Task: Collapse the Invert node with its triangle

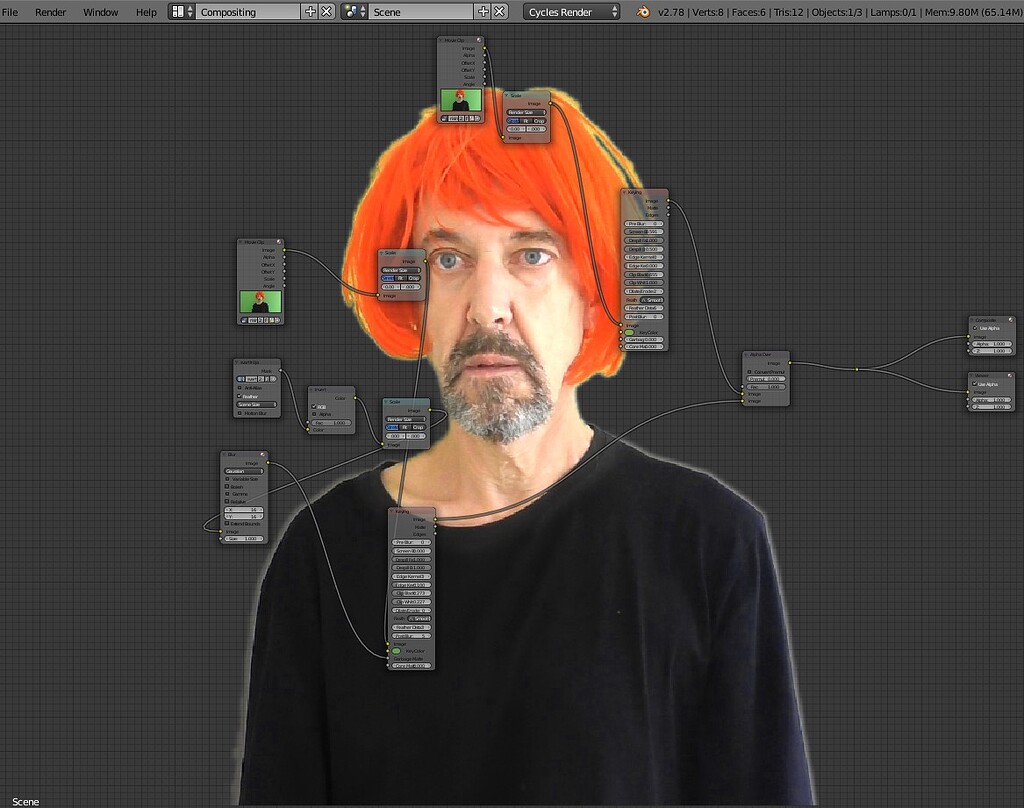Action: point(312,389)
